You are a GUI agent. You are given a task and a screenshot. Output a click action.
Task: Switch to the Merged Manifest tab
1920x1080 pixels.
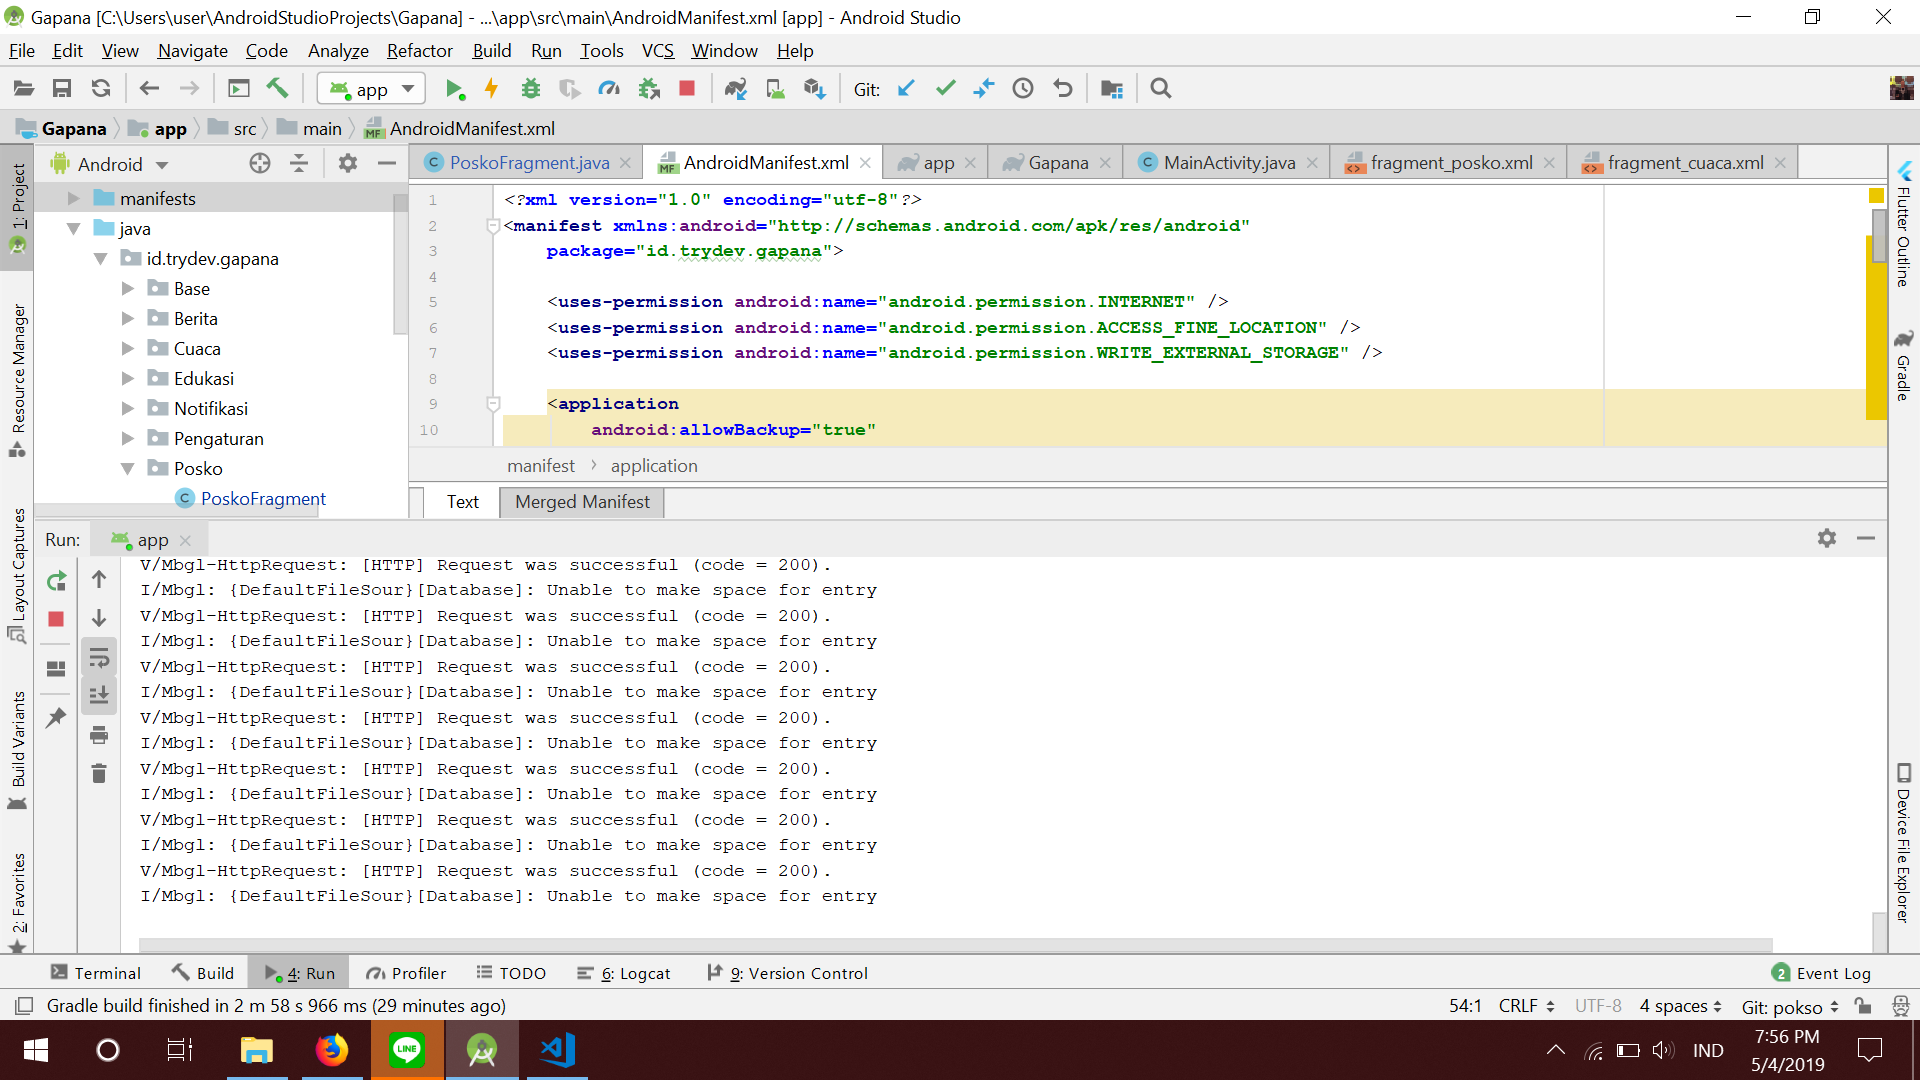581,502
